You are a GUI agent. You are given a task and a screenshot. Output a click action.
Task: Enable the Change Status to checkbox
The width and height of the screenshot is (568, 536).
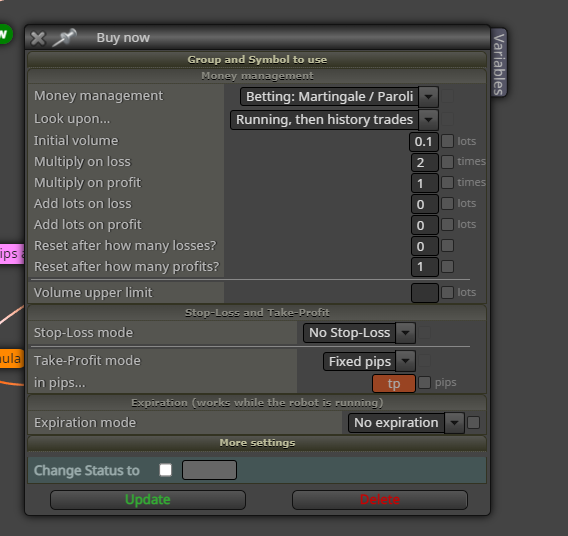[166, 470]
